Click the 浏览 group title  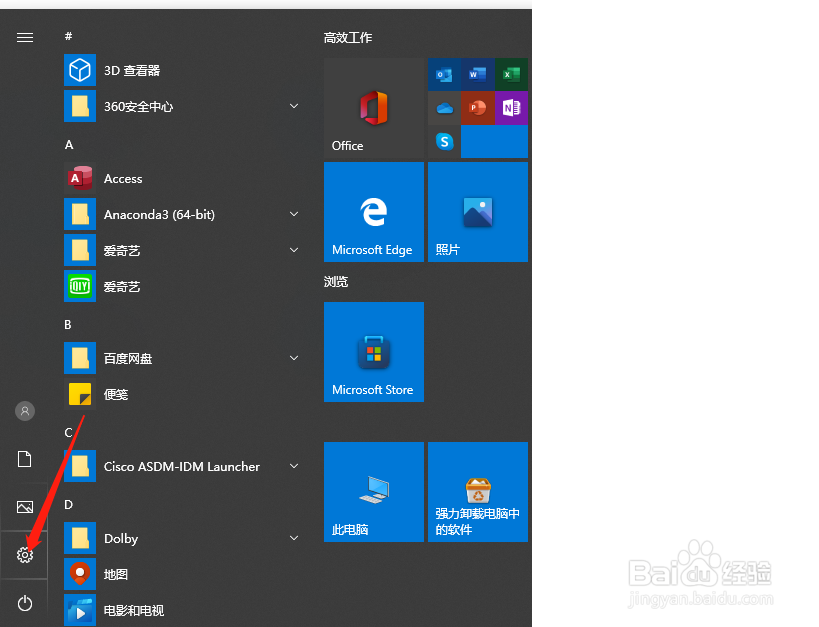click(x=336, y=282)
